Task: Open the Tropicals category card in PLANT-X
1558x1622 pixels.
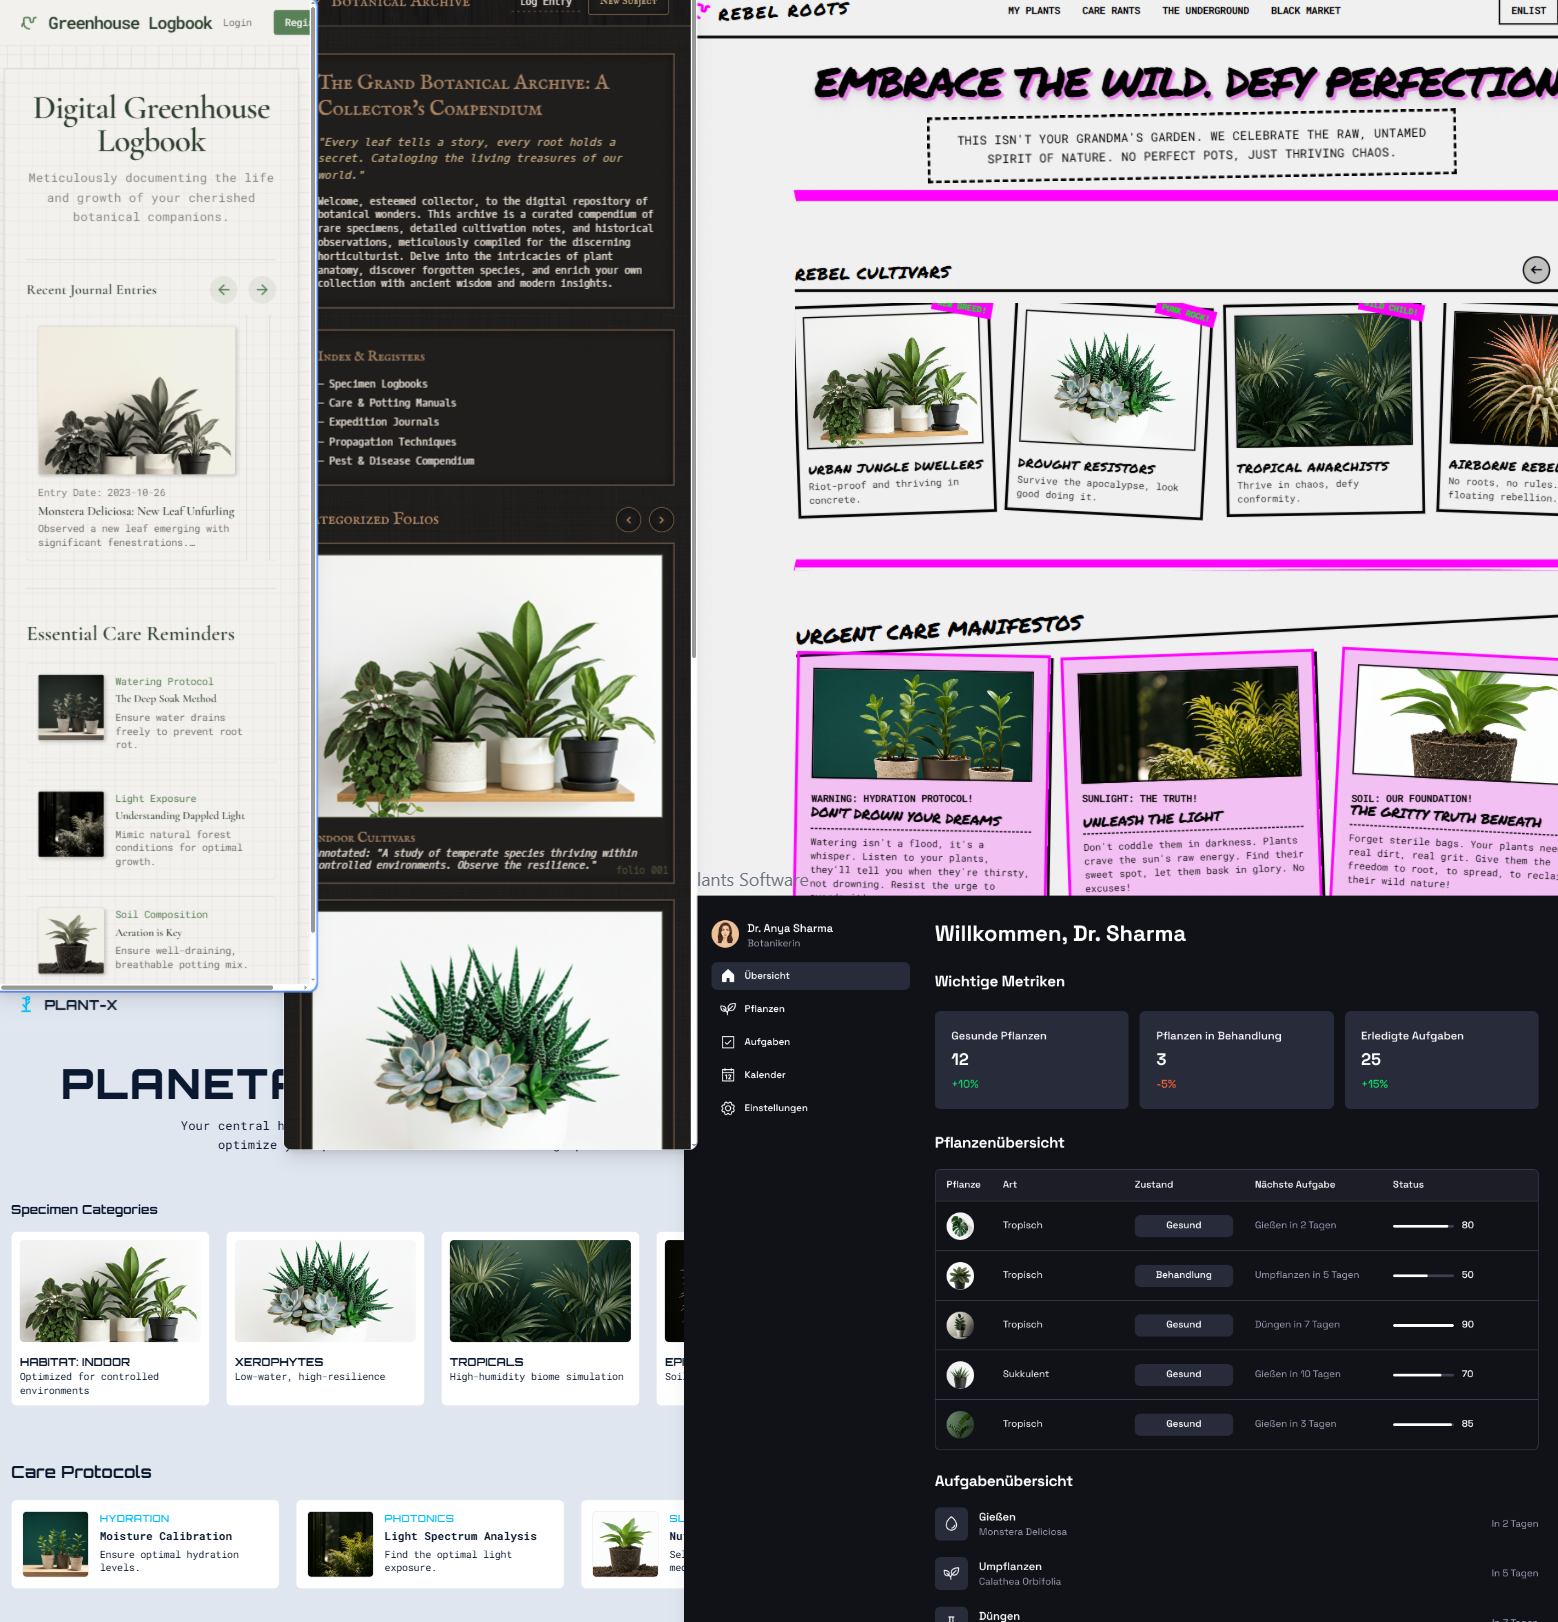Action: pos(540,1319)
